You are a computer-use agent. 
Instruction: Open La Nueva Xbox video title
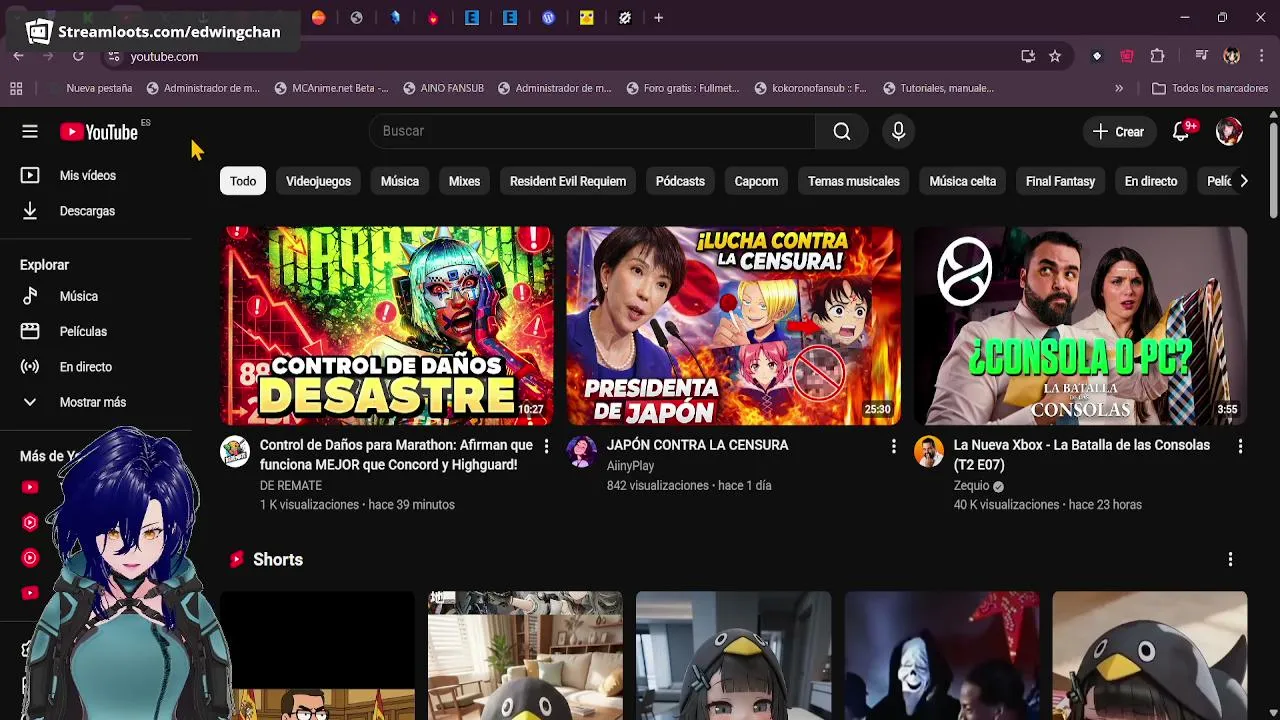pyautogui.click(x=1082, y=455)
